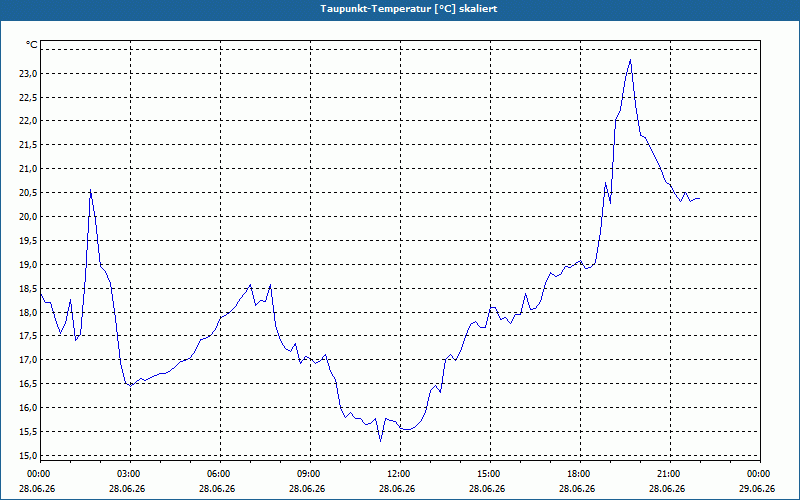Click the 06:00 time axis label
Viewport: 800px width, 500px height.
pos(220,474)
